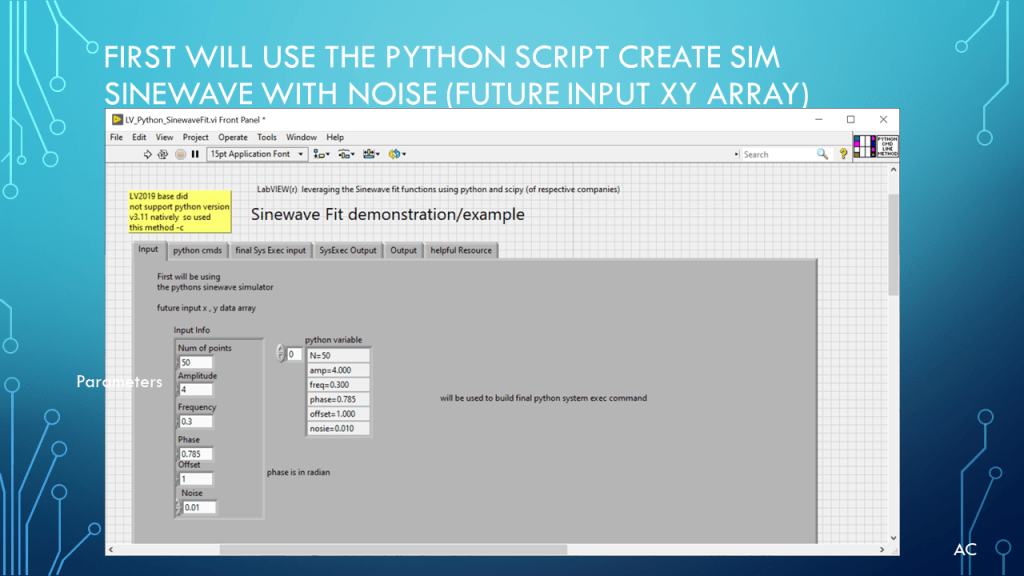The image size is (1024, 576).
Task: Click the Noise value increment stepper
Action: point(179,504)
